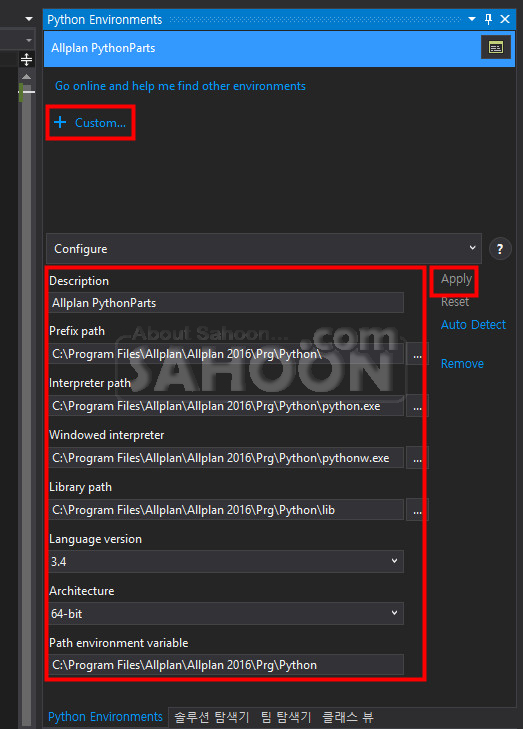Browse for Library path folder
This screenshot has width=523, height=729.
(x=417, y=510)
